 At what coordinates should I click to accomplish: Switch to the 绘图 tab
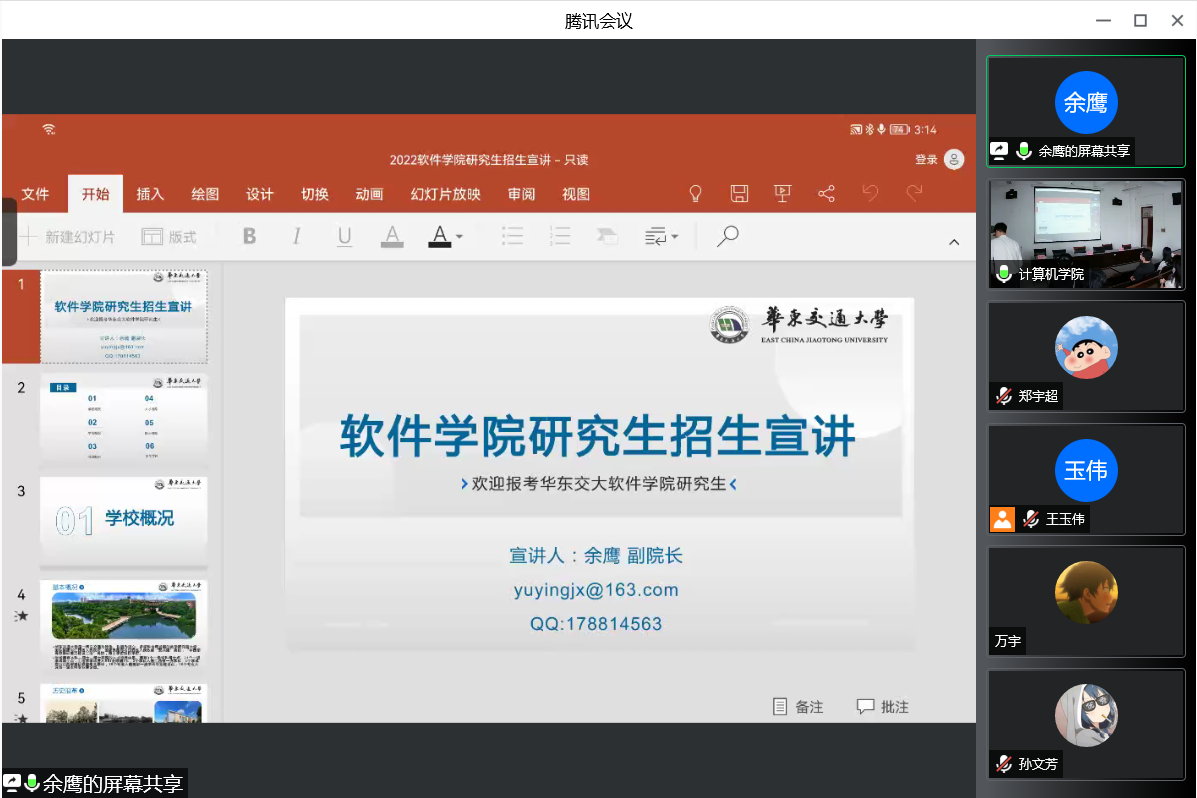pos(205,194)
